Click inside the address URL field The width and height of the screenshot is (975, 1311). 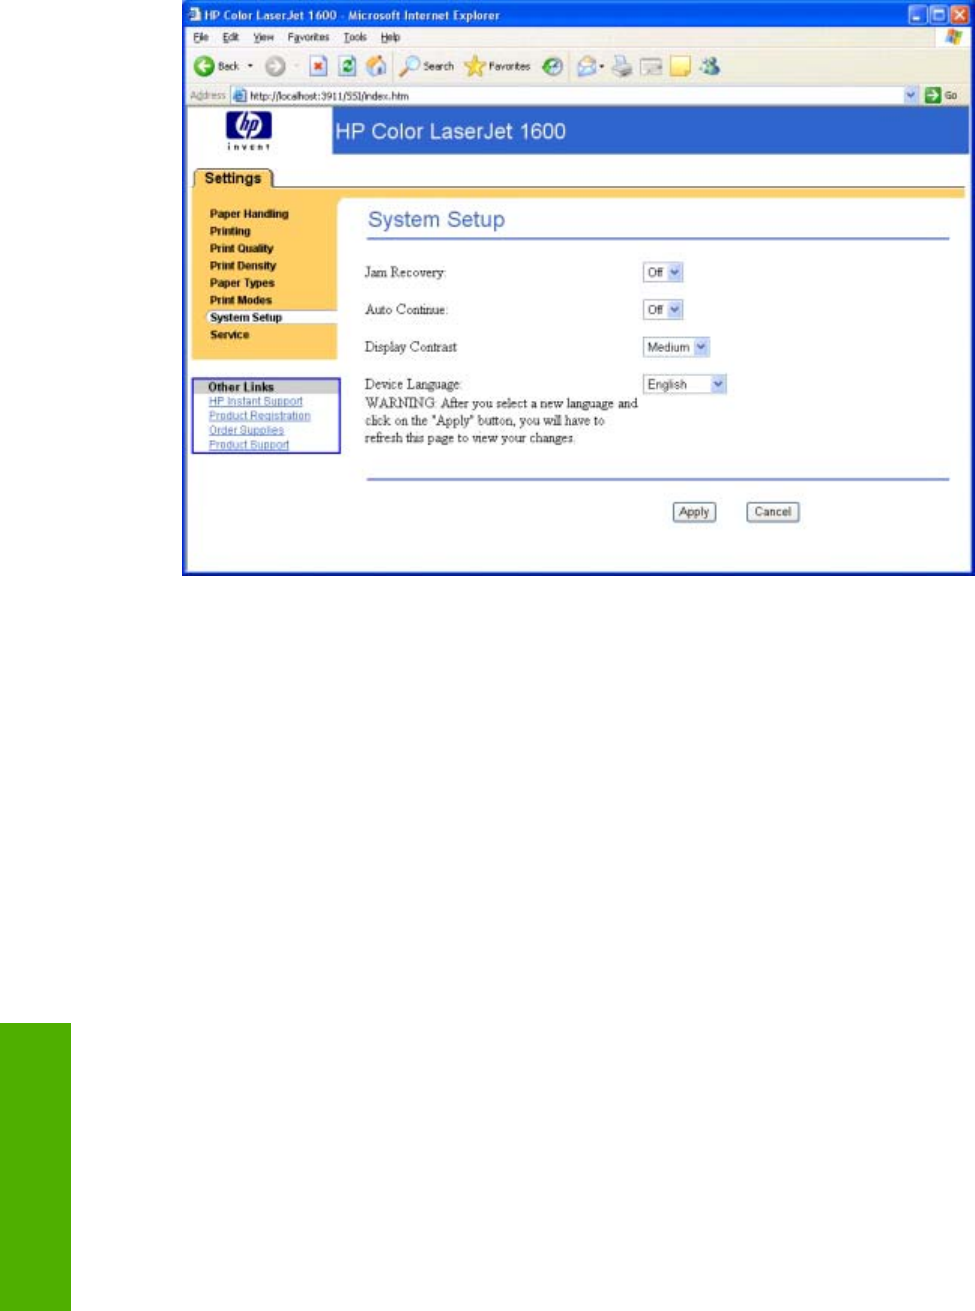tap(575, 95)
